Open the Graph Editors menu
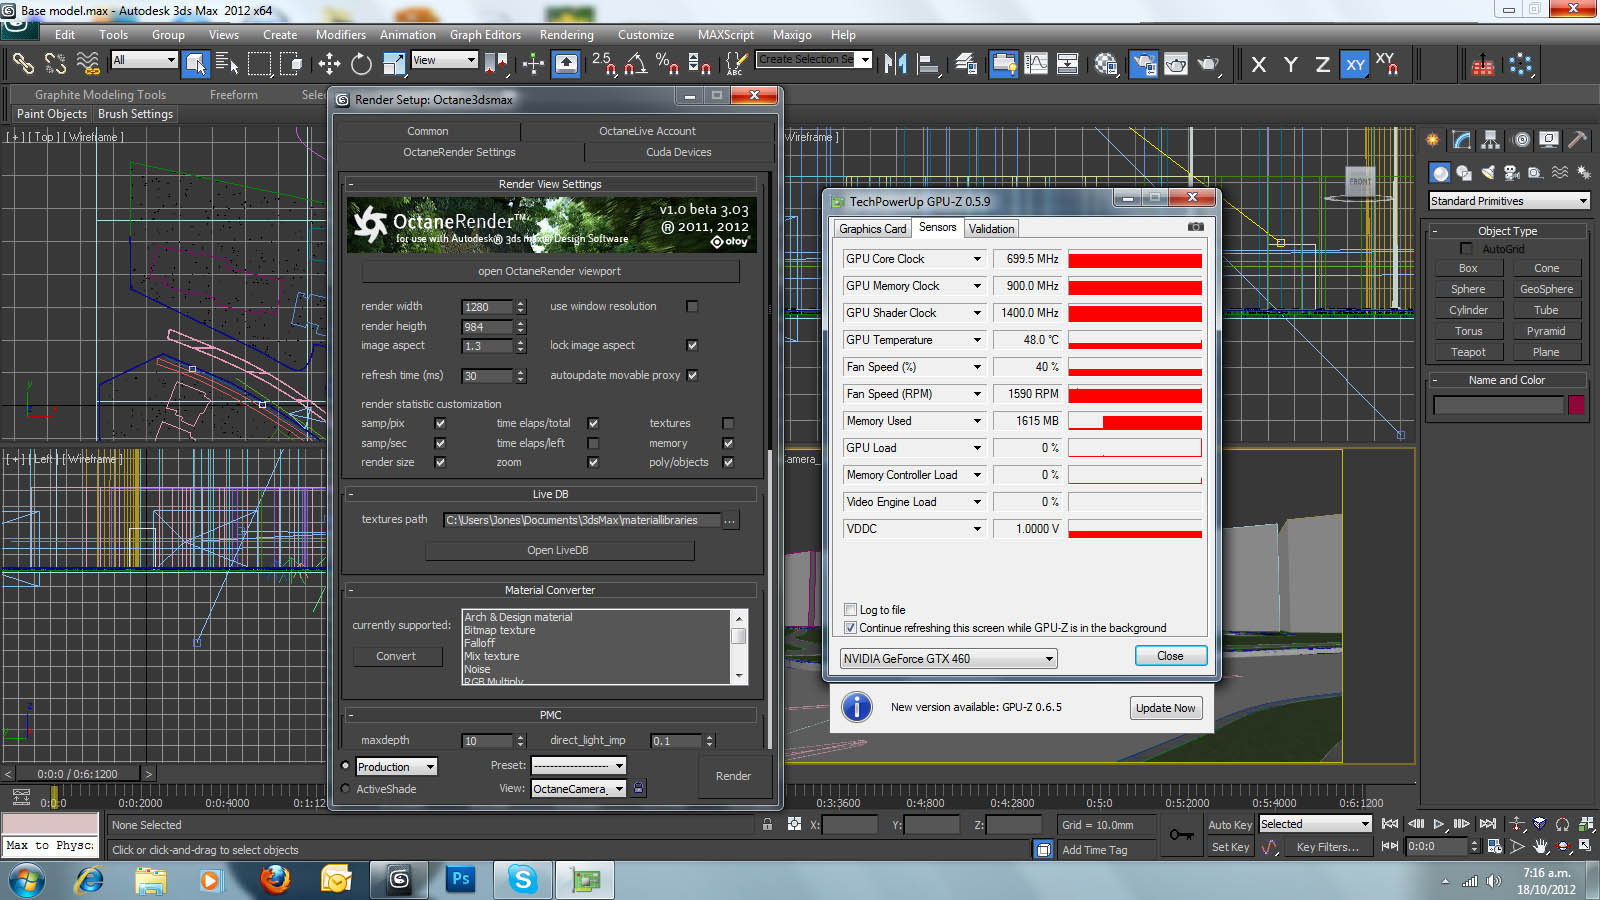1600x900 pixels. pos(485,34)
